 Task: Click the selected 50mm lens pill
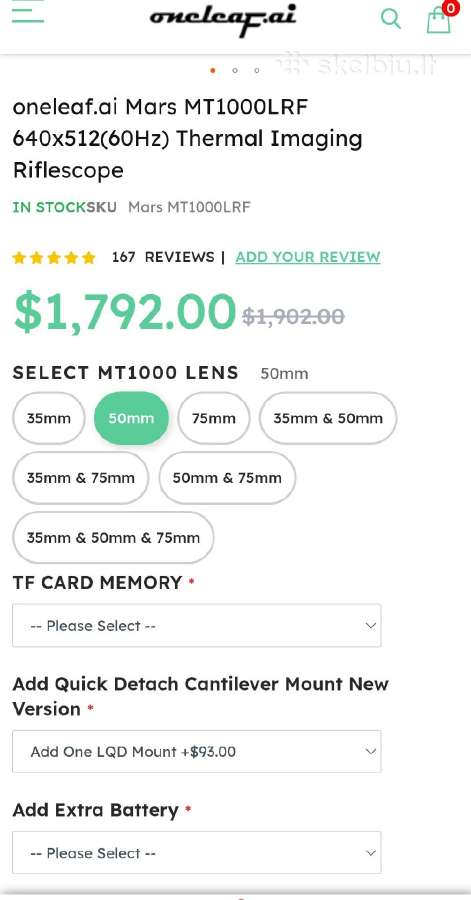[x=131, y=418]
